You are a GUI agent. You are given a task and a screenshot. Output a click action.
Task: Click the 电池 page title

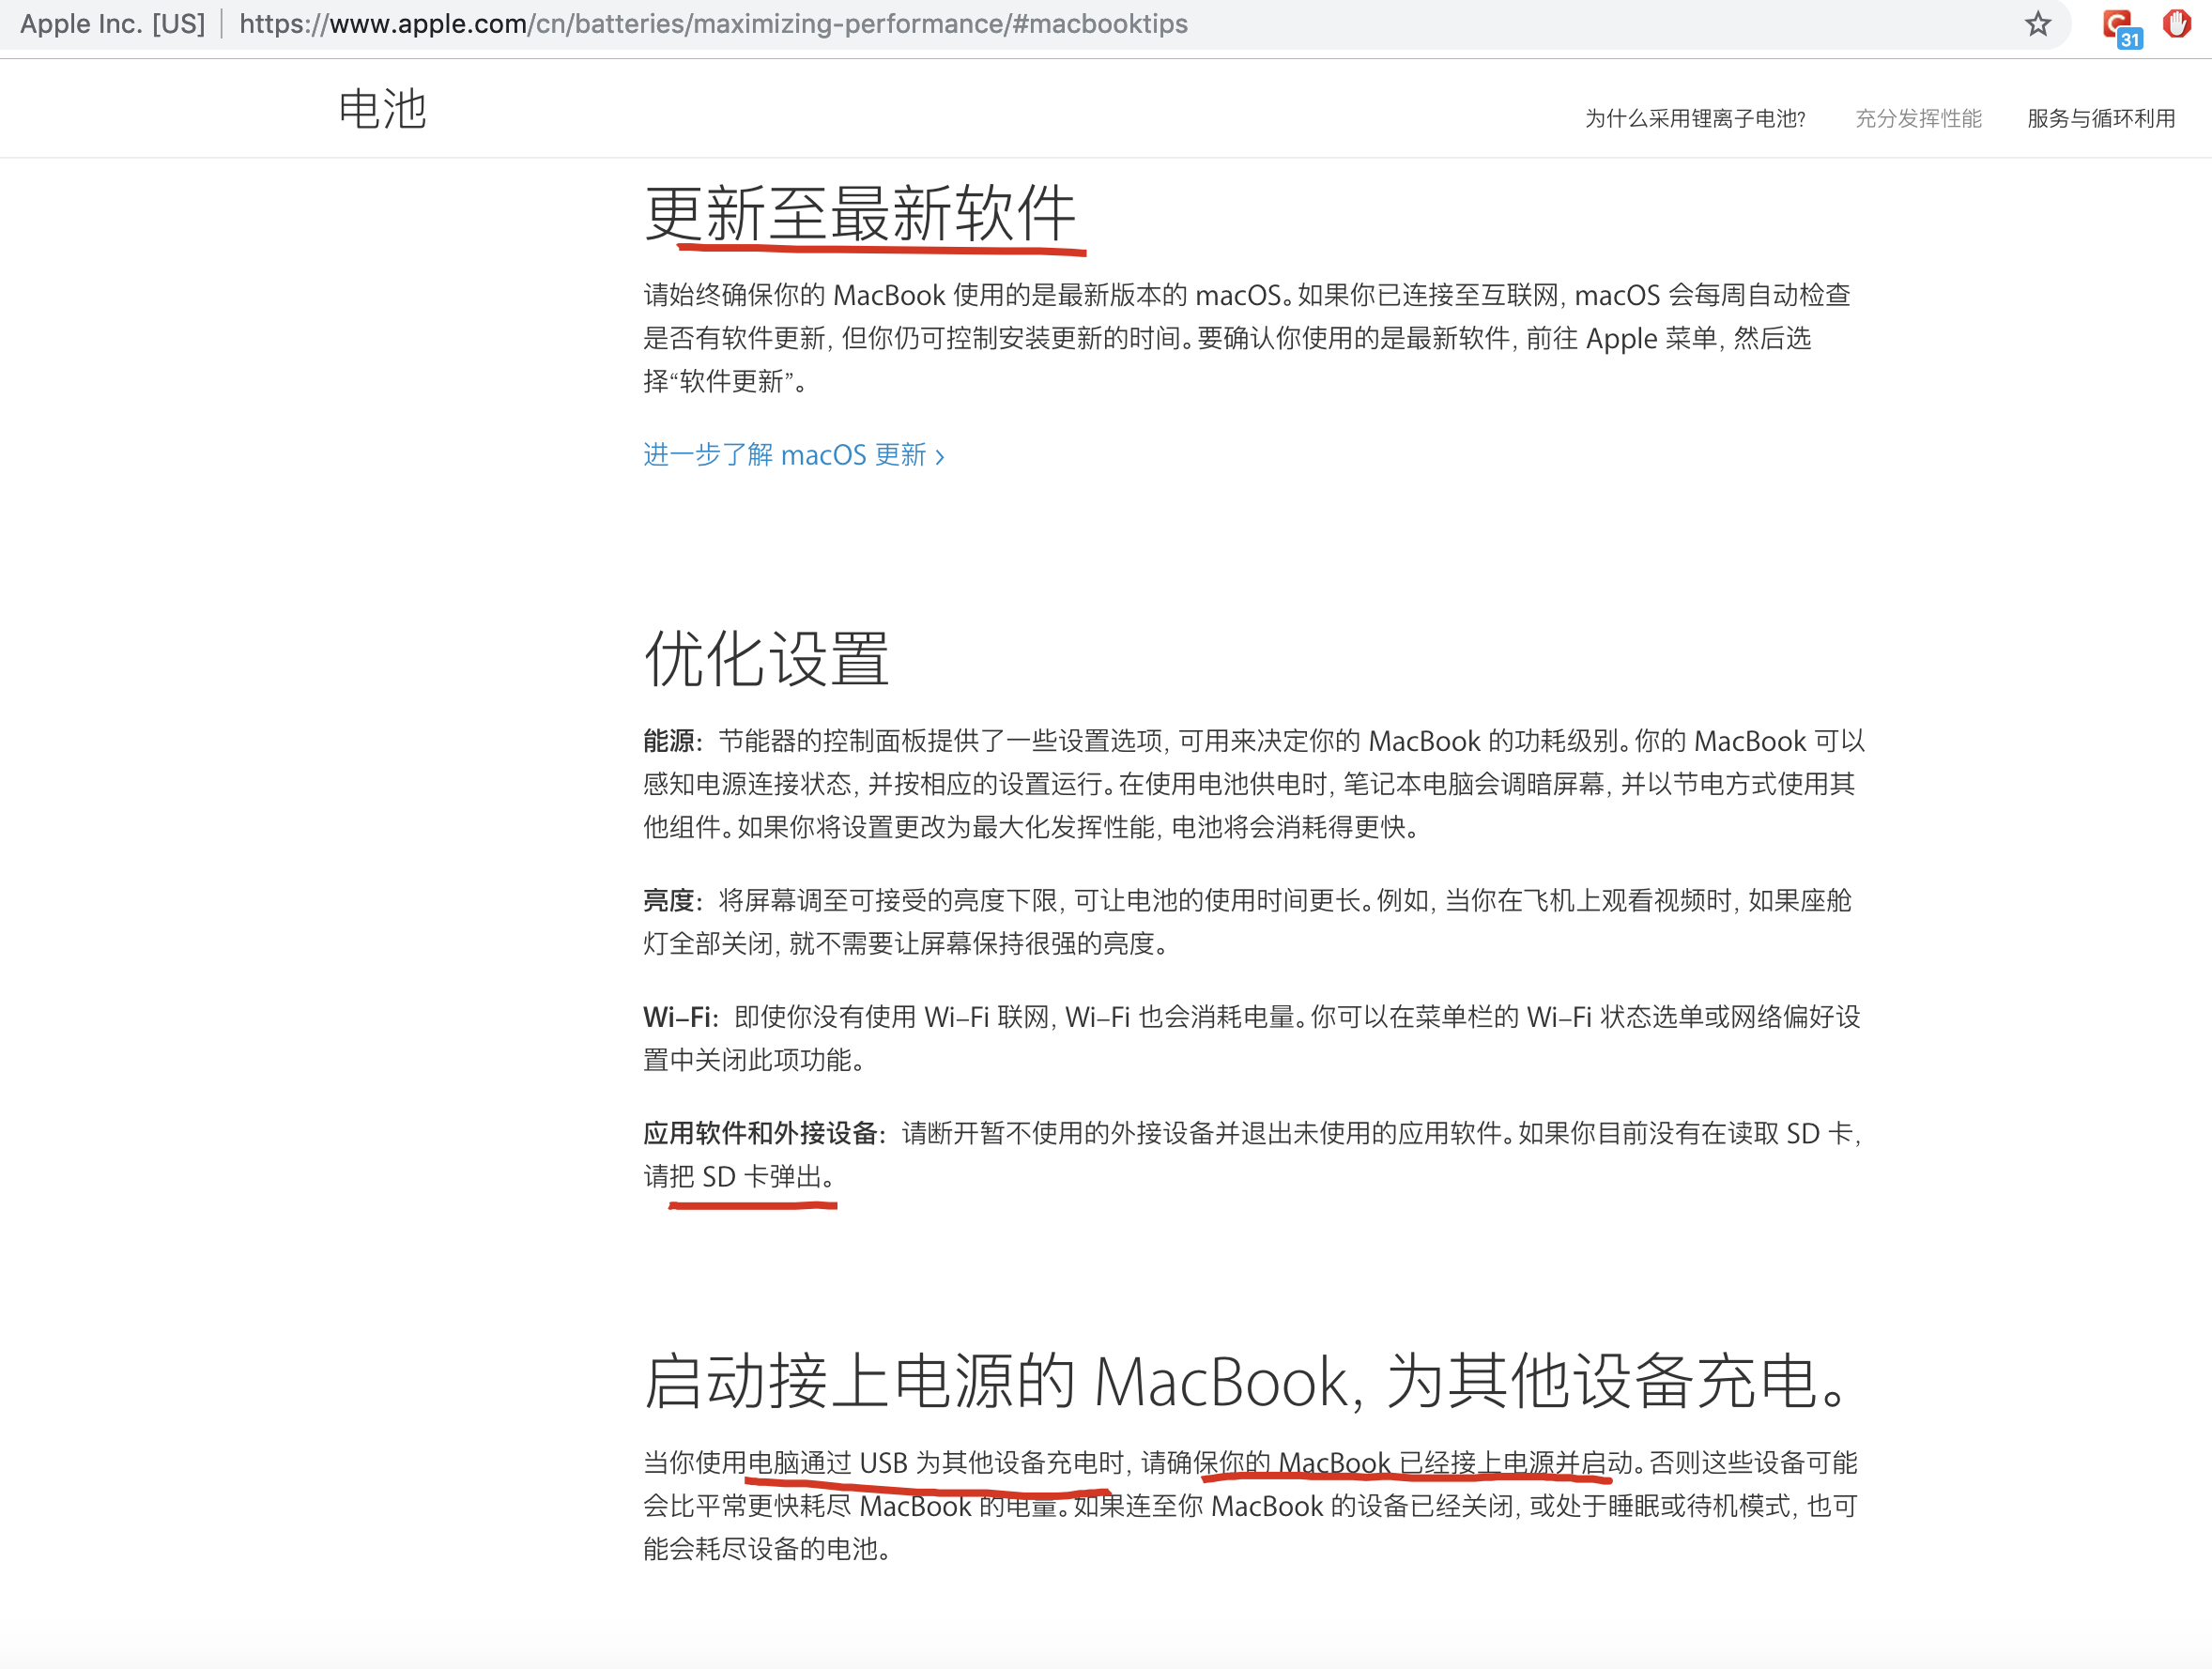(x=382, y=109)
